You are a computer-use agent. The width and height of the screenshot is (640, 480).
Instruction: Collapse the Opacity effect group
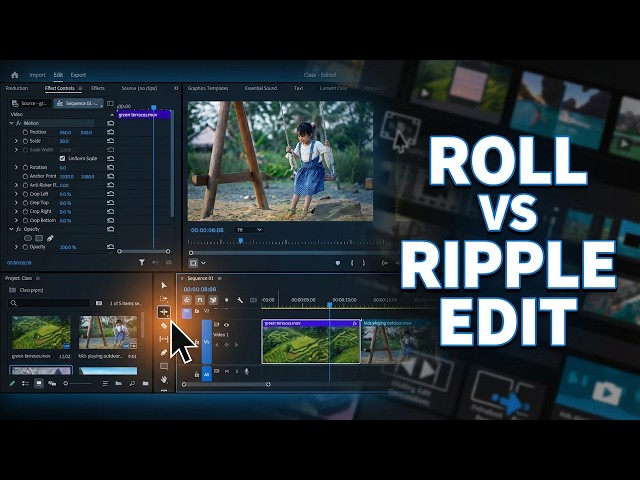(11, 229)
